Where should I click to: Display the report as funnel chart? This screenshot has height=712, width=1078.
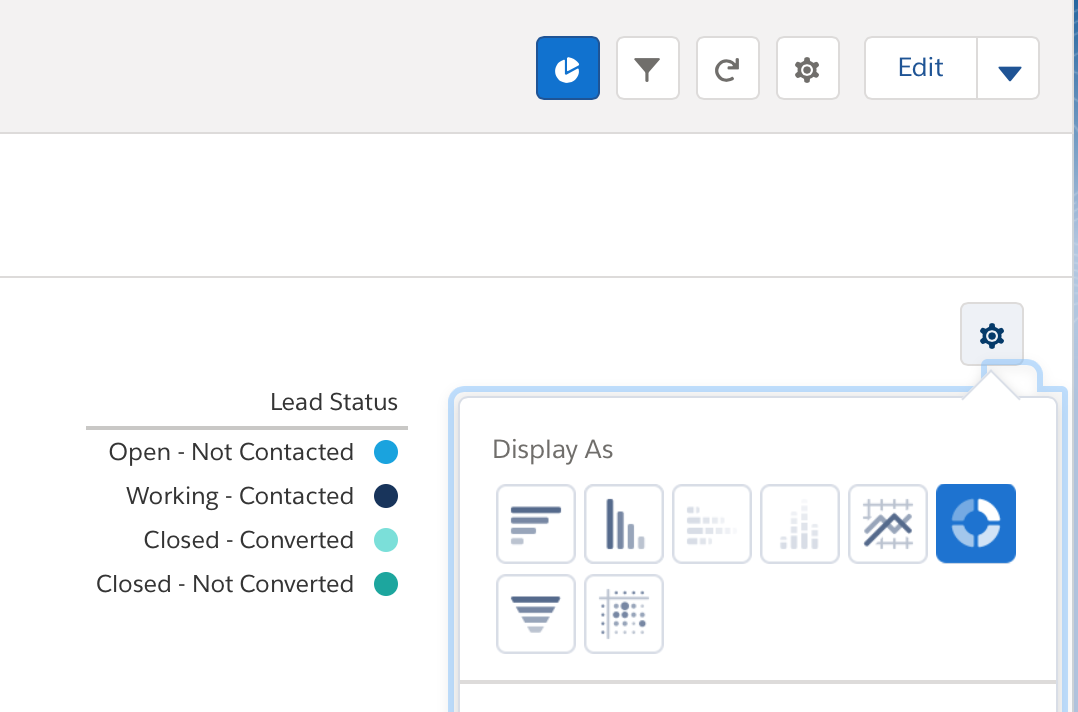536,614
